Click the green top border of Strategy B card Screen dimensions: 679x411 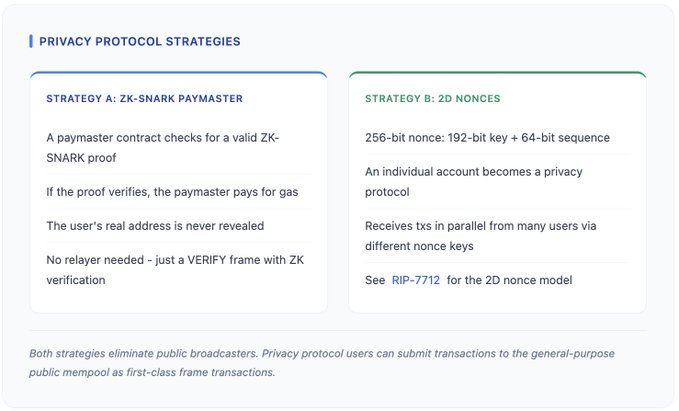(x=497, y=73)
